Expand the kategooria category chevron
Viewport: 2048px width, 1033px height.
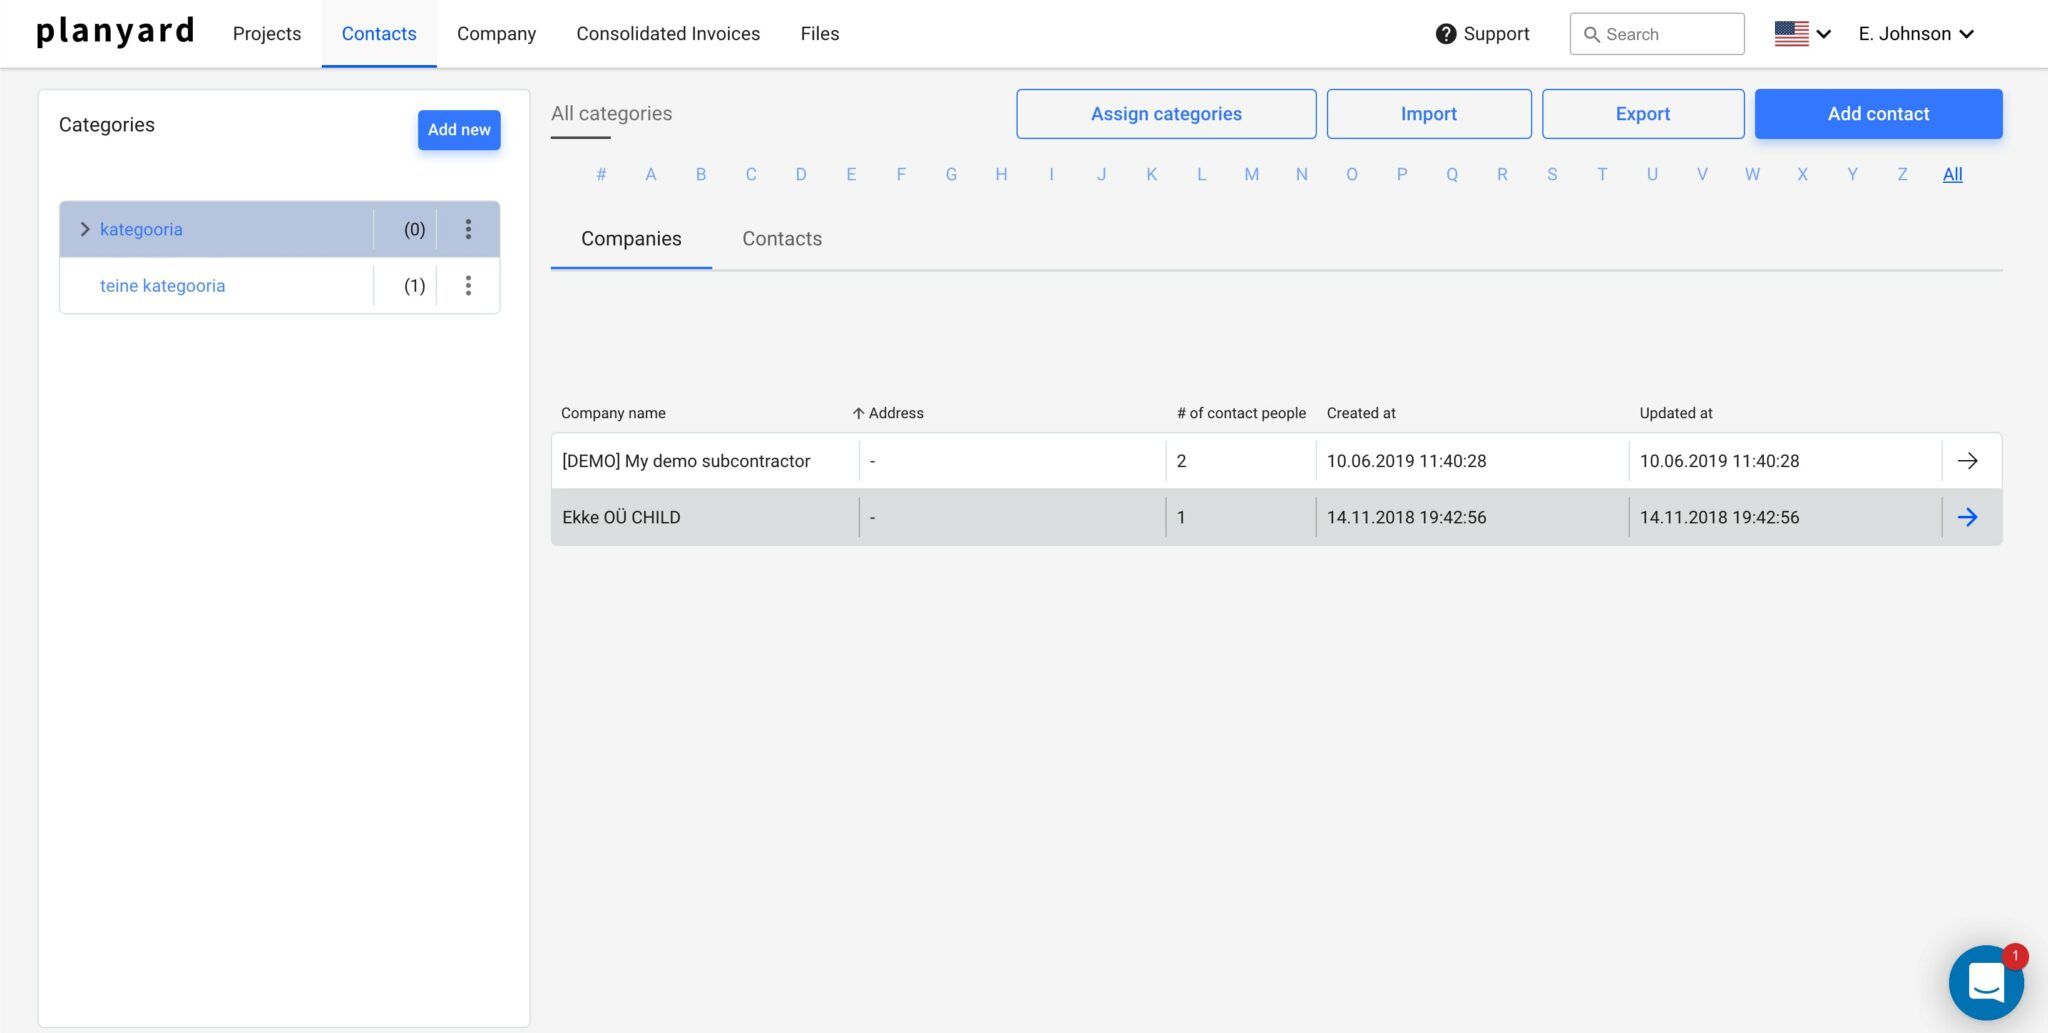pos(84,229)
